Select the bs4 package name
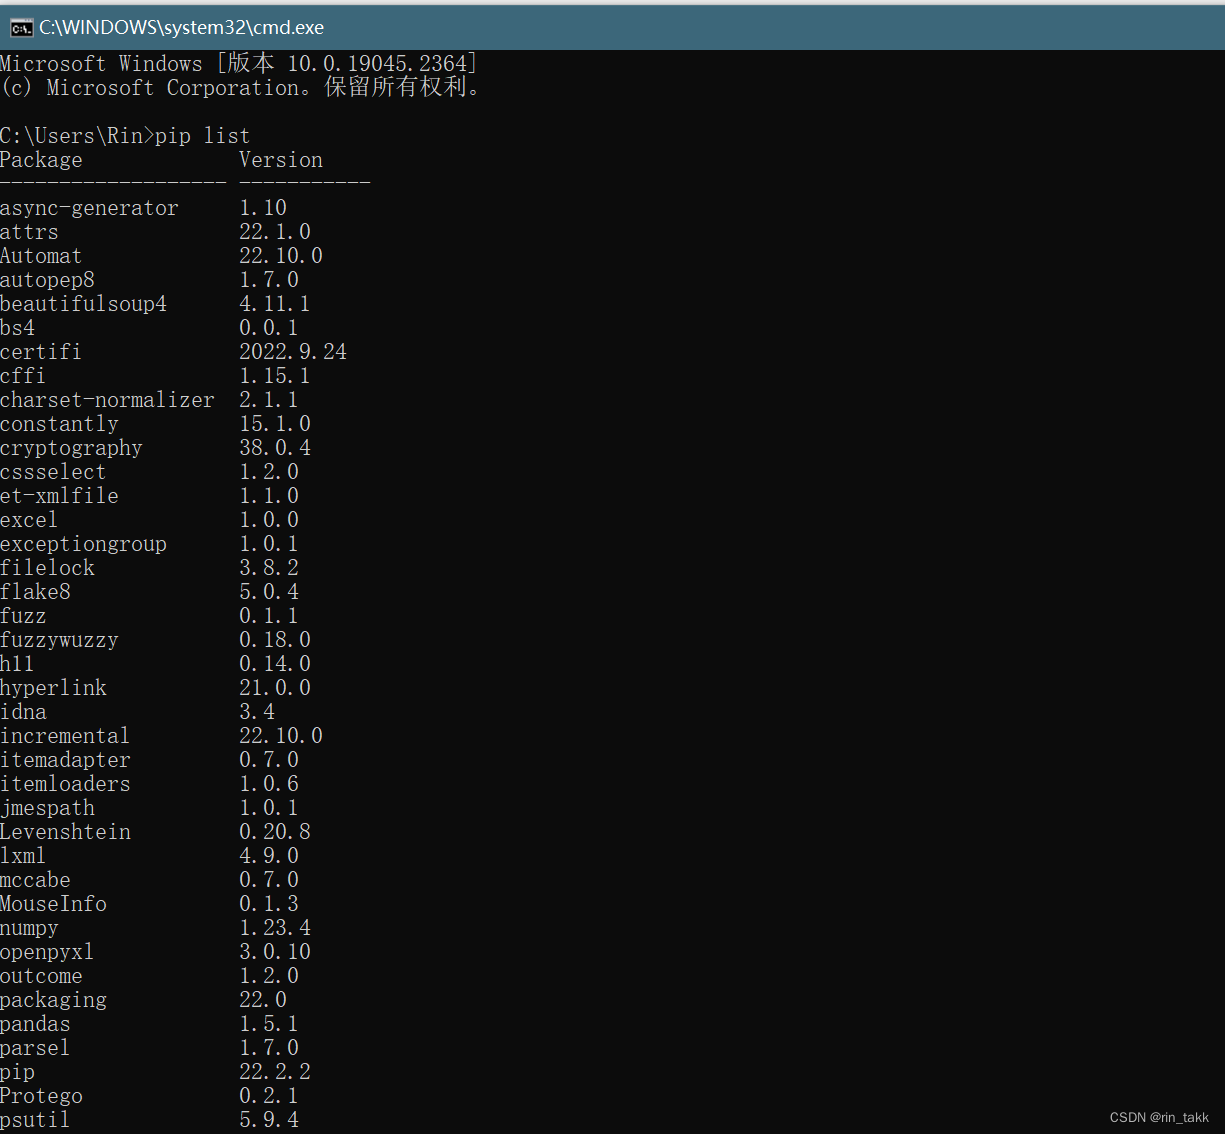This screenshot has height=1134, width=1225. pos(17,328)
